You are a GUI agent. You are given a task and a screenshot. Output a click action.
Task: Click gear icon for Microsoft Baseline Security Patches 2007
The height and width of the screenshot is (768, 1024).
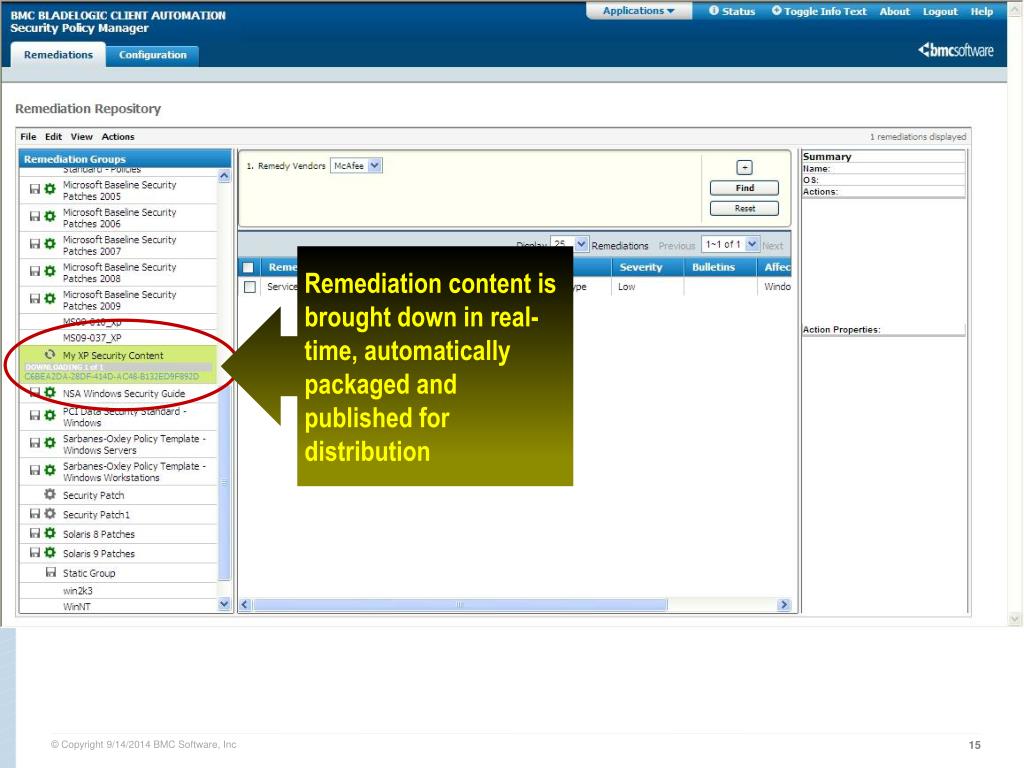point(50,244)
